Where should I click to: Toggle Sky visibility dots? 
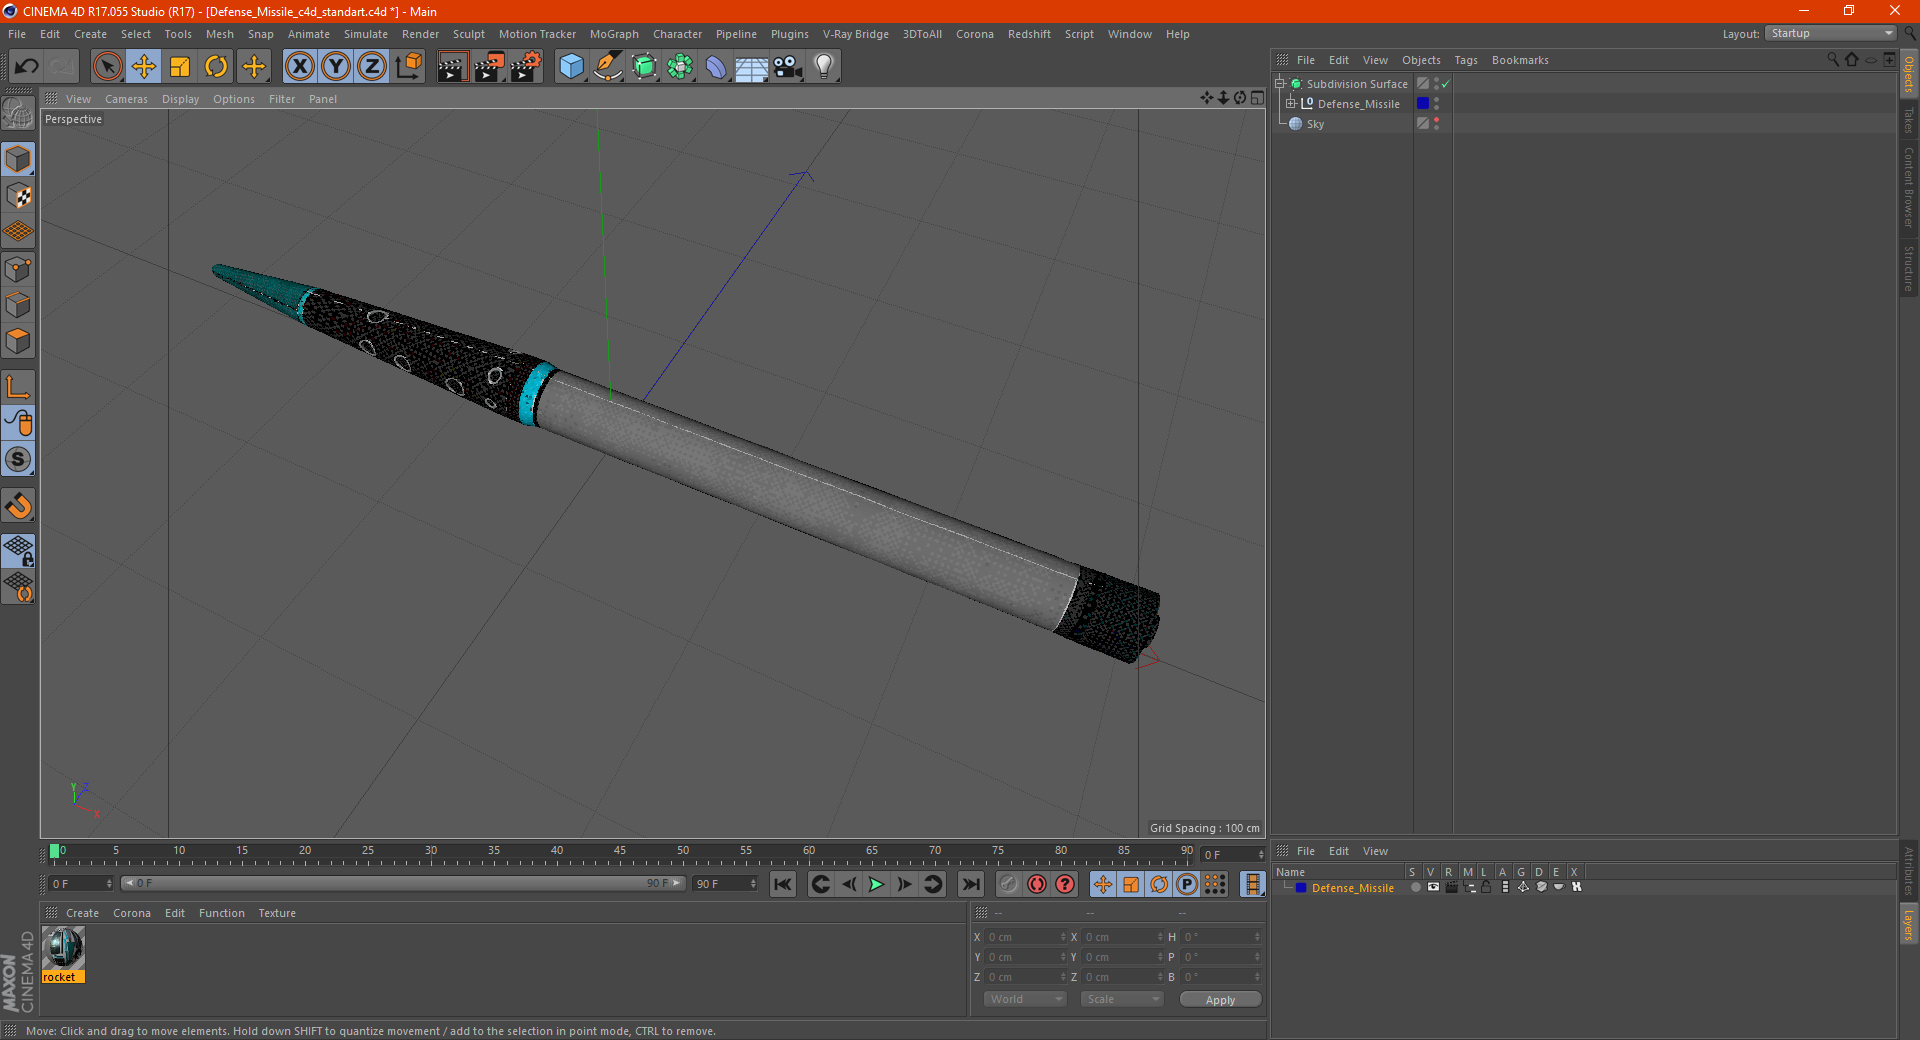(x=1436, y=124)
